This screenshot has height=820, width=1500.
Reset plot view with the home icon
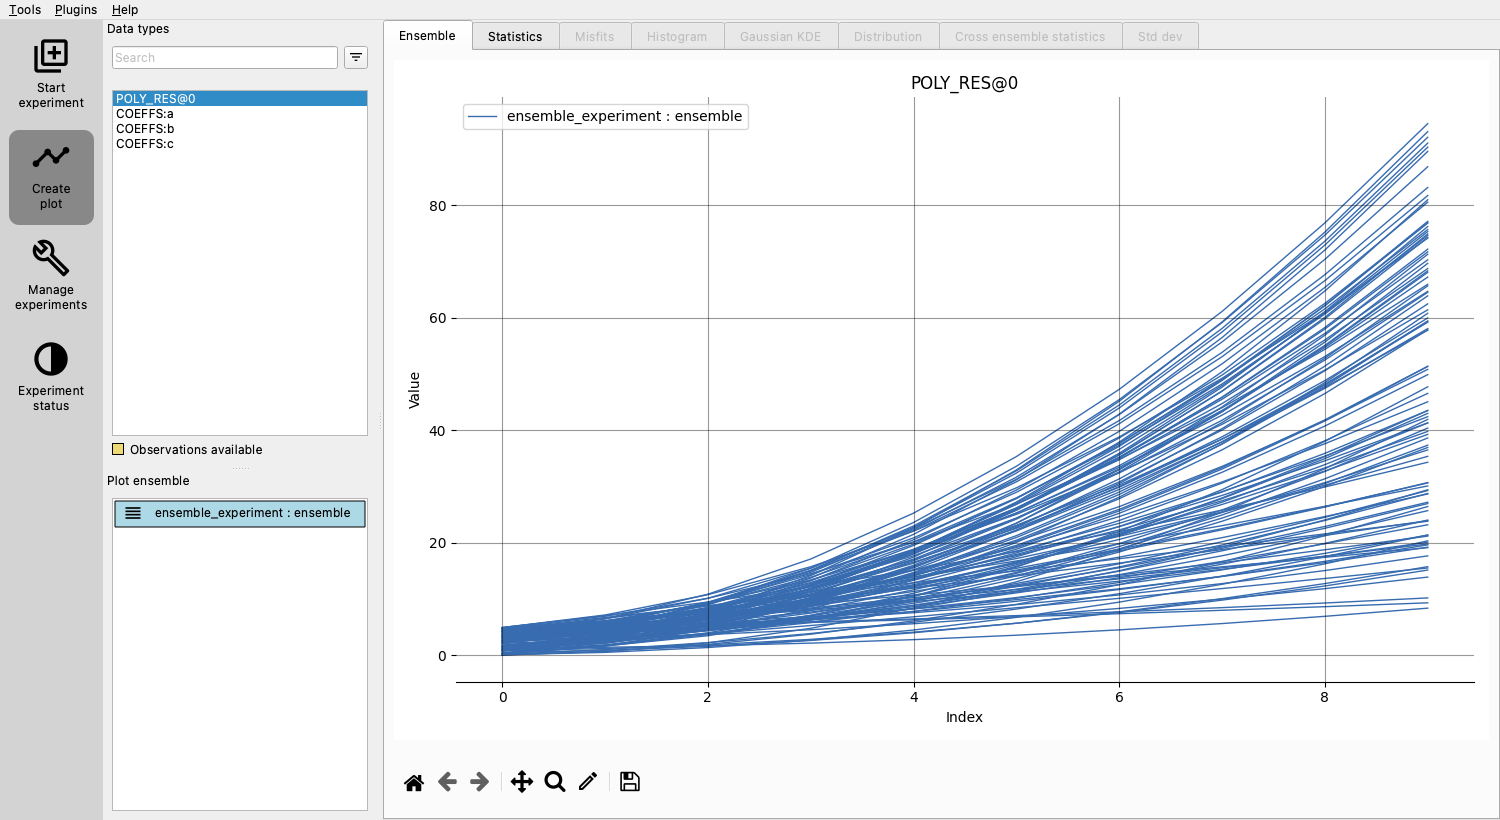pos(414,782)
